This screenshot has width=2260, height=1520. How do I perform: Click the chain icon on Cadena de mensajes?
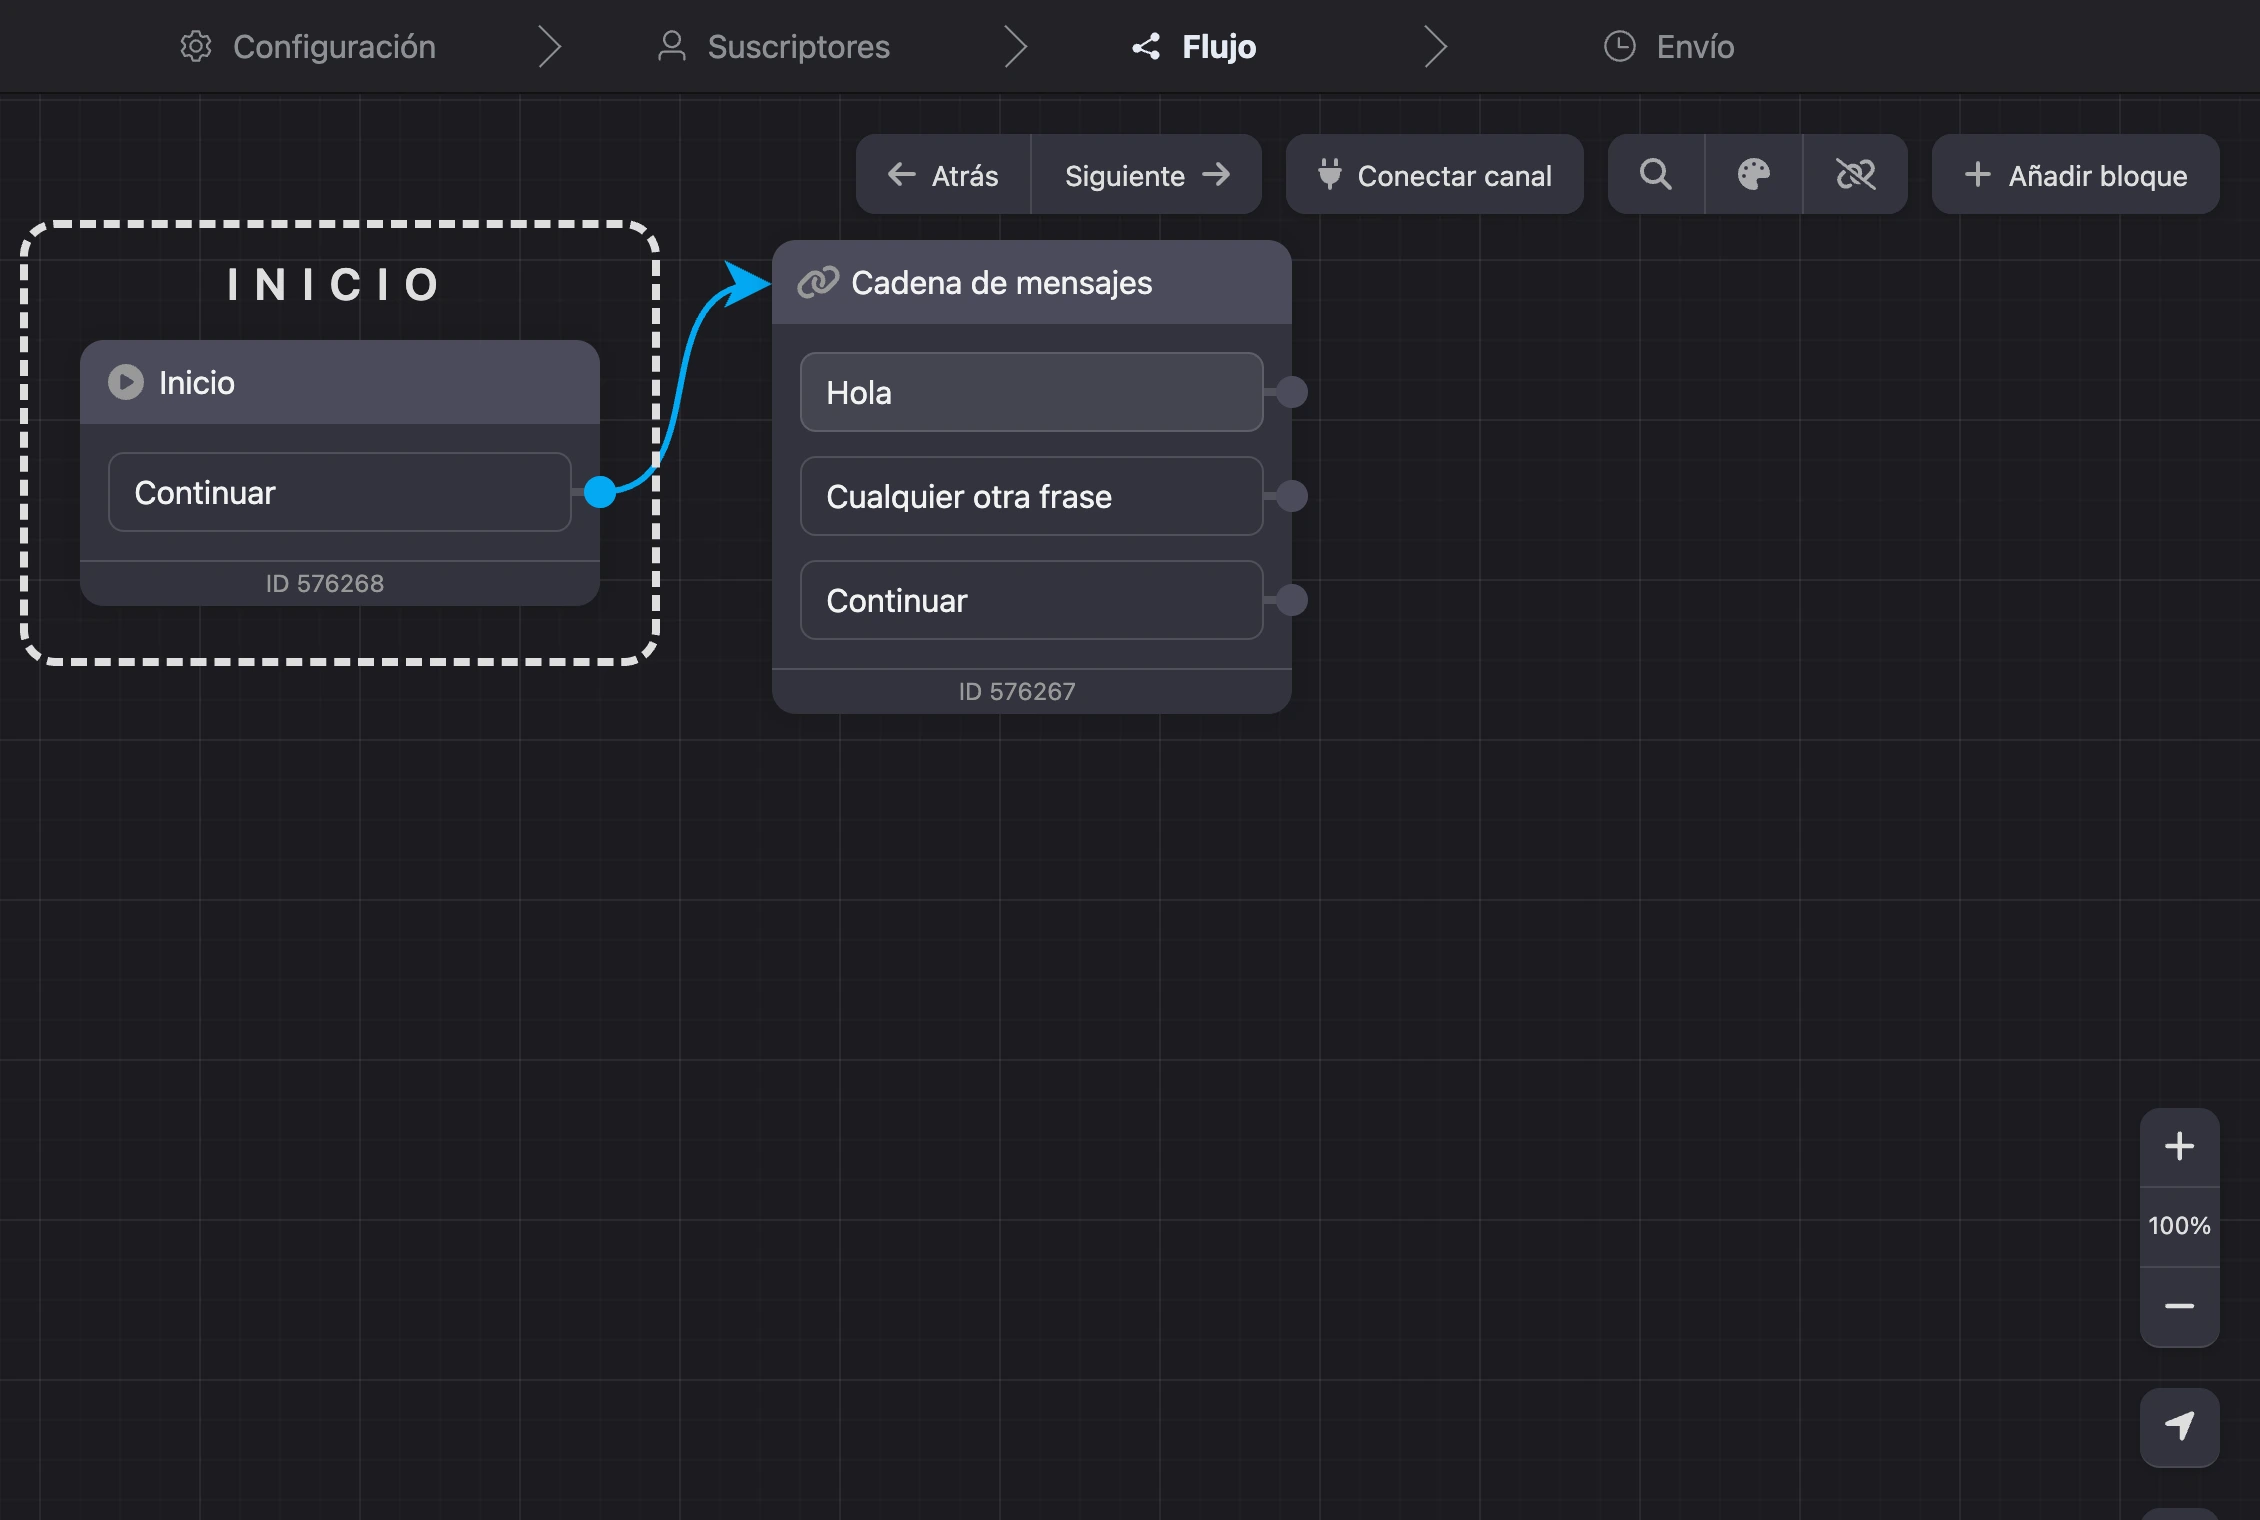[x=817, y=283]
